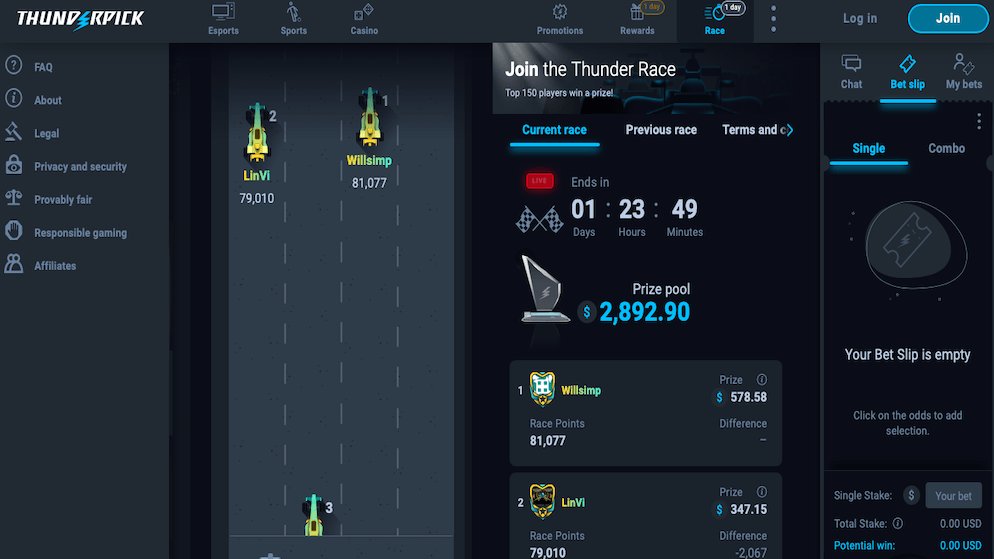Open the Responsible gaming page
This screenshot has height=559, width=994.
point(80,233)
